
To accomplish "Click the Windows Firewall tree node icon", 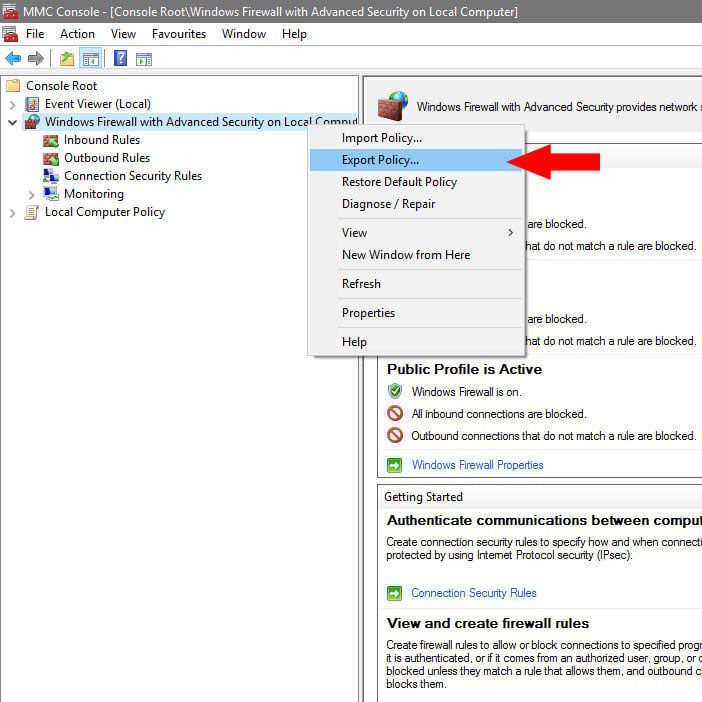I will 32,122.
